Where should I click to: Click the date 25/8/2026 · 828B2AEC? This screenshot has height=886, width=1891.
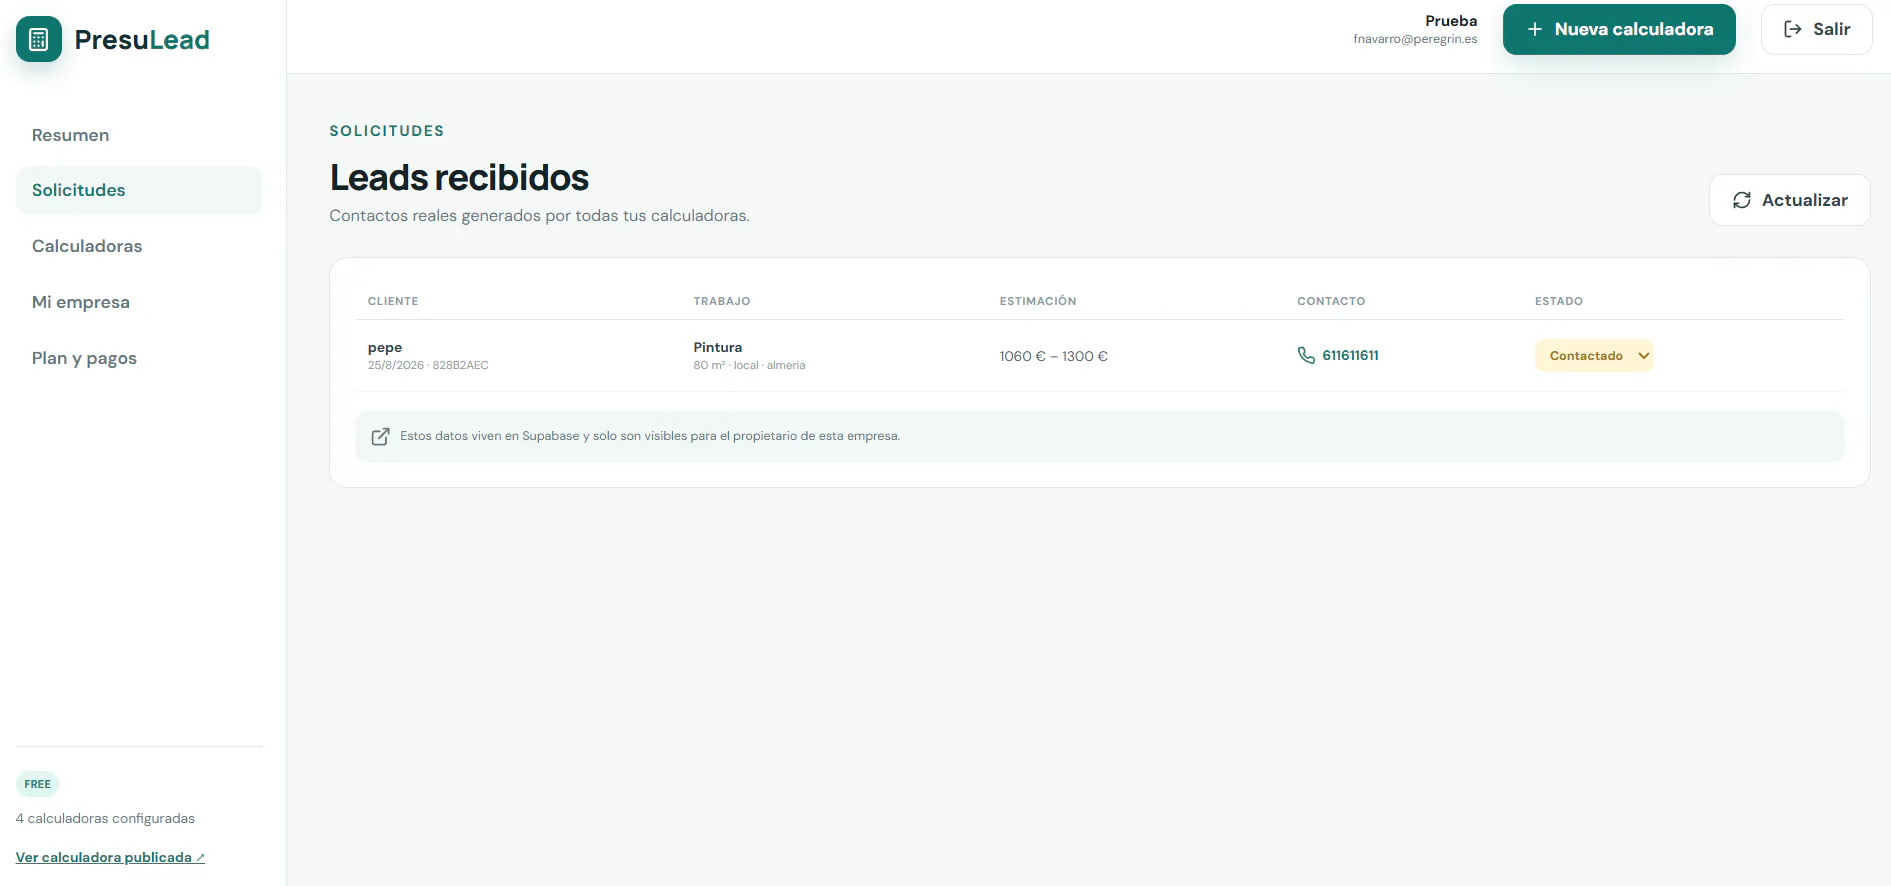tap(428, 365)
